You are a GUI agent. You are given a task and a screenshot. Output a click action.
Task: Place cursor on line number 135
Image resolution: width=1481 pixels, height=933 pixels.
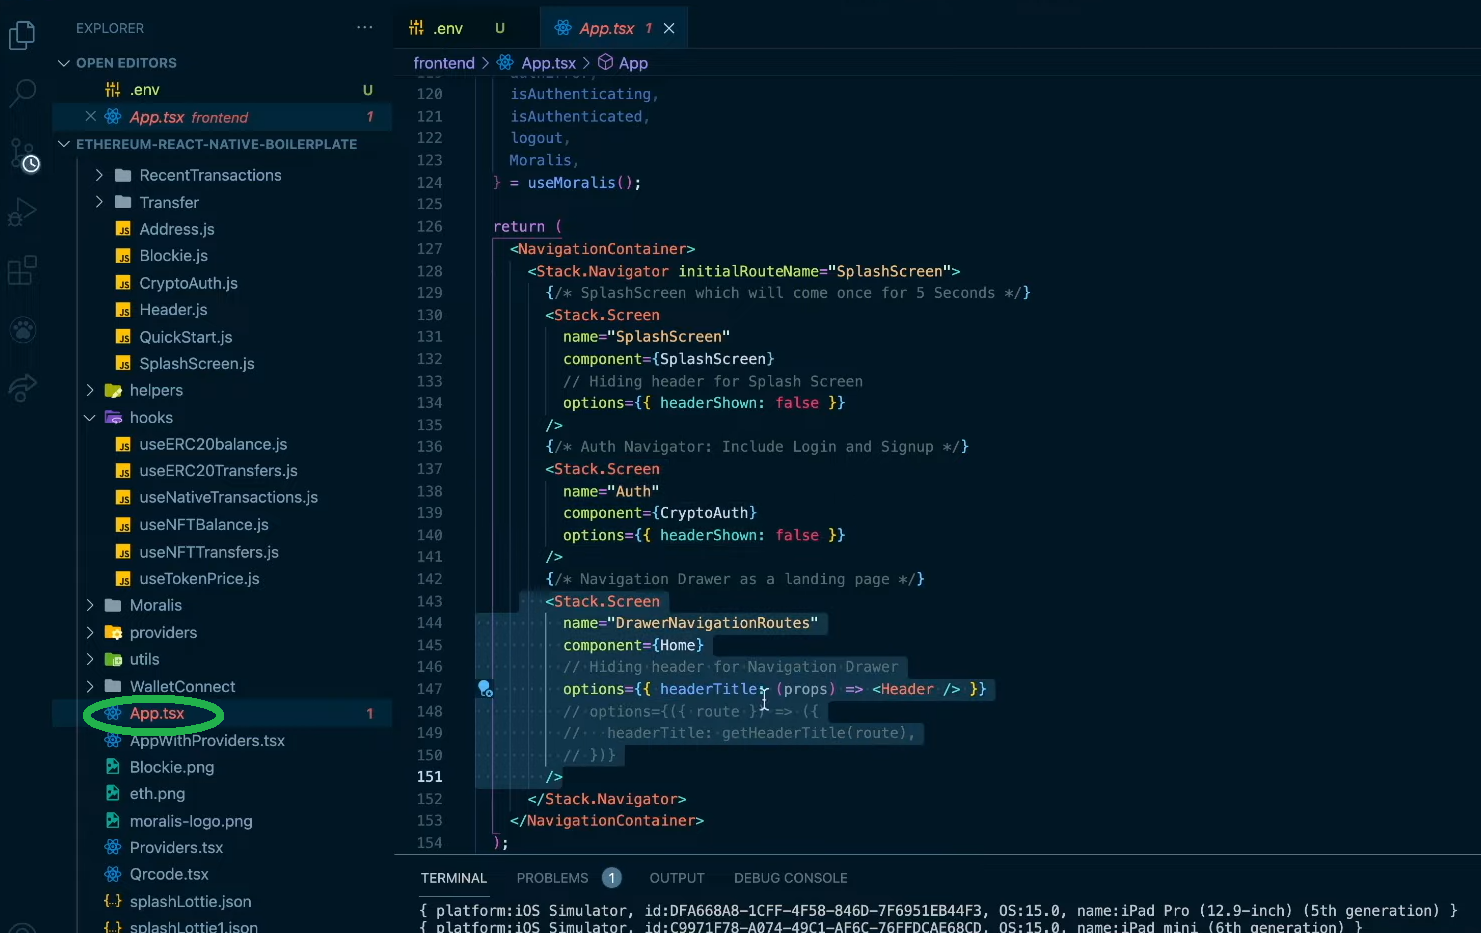pos(429,425)
